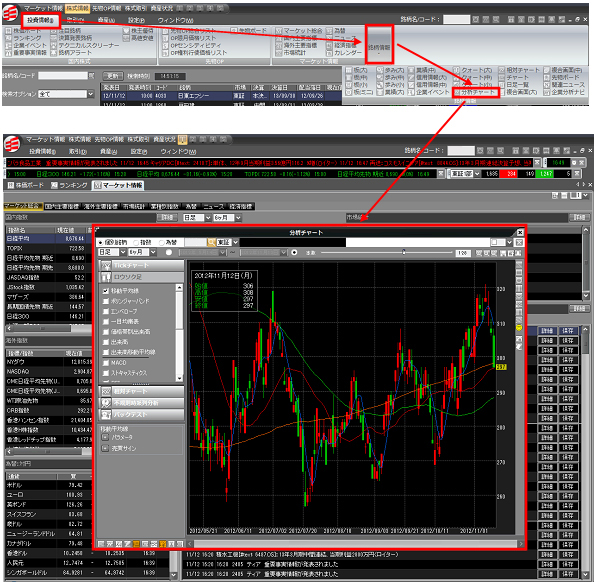Open ランキング from the 国内株式 ribbon group

tap(23, 38)
